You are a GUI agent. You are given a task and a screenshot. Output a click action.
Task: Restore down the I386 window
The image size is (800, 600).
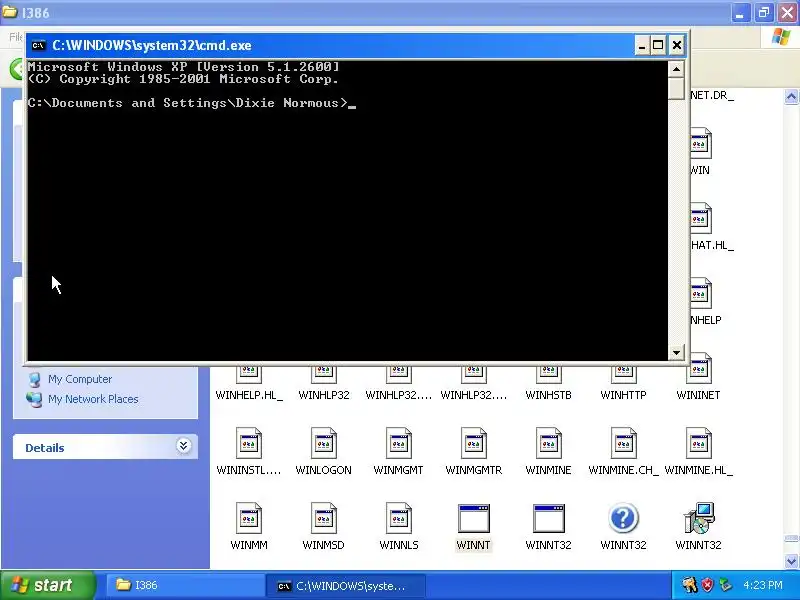point(764,13)
